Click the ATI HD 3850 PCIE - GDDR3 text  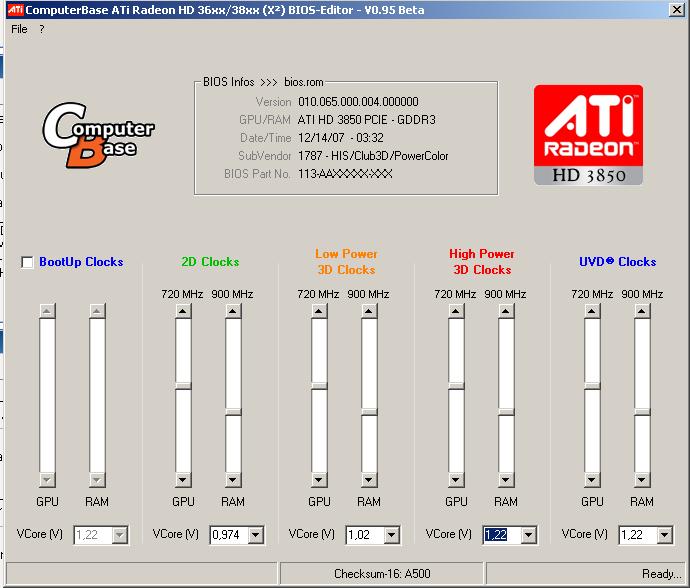tap(366, 120)
